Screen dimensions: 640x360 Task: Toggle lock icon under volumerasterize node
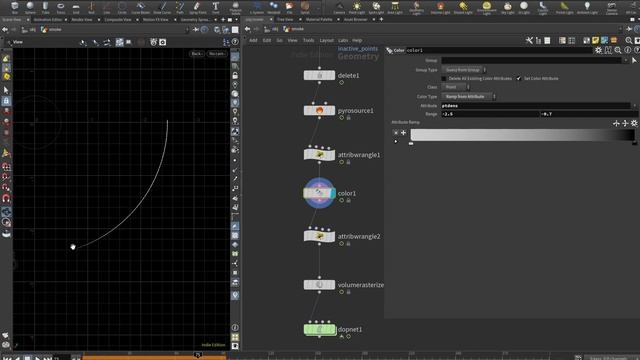tap(349, 292)
